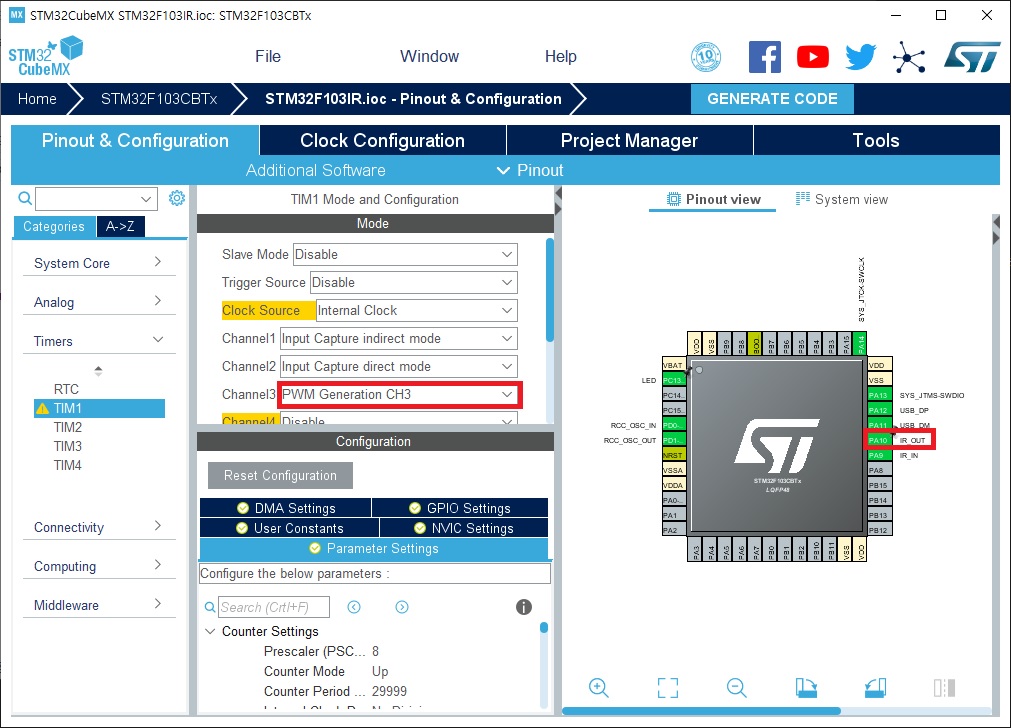Open the Channel2 mode dropdown
Viewport: 1011px width, 728px height.
398,366
